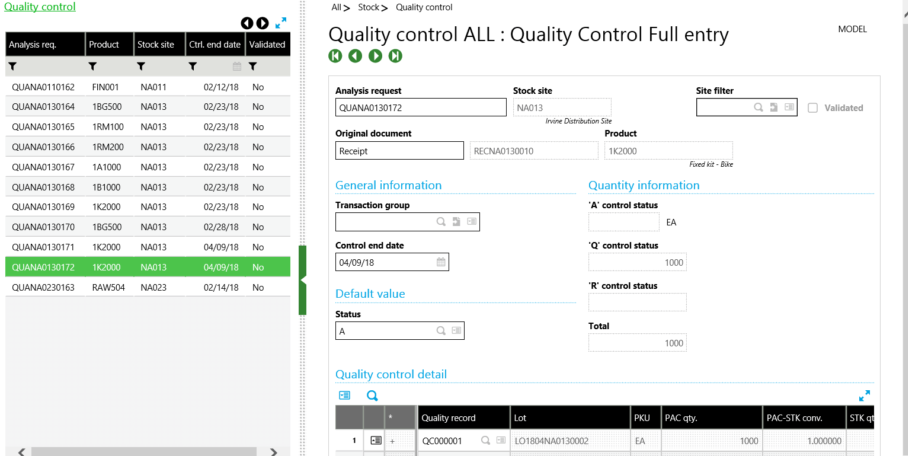
Task: Open the Analysis req. column filter
Action: tap(13, 66)
